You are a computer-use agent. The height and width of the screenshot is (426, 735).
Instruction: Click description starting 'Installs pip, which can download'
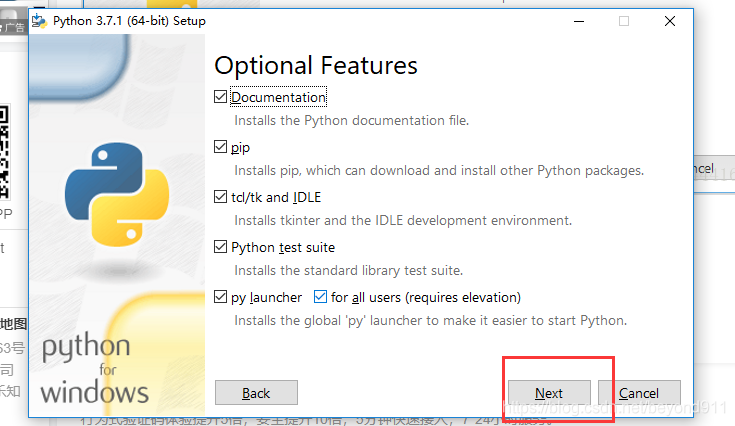pos(439,171)
